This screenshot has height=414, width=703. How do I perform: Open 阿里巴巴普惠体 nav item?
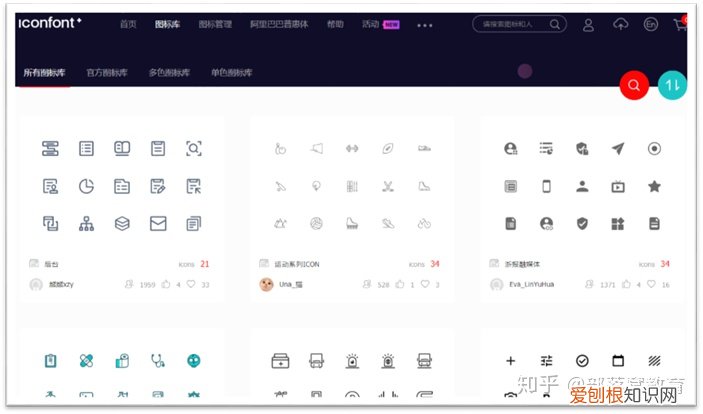[279, 24]
